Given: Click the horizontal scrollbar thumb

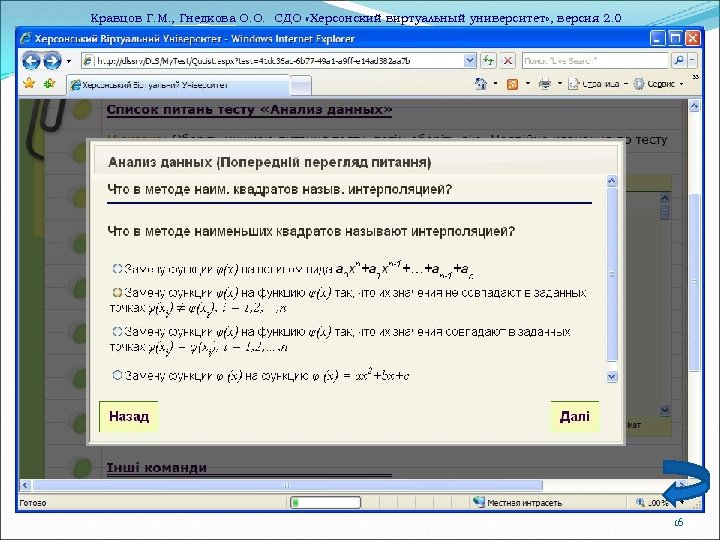Looking at the screenshot, I should [x=287, y=485].
